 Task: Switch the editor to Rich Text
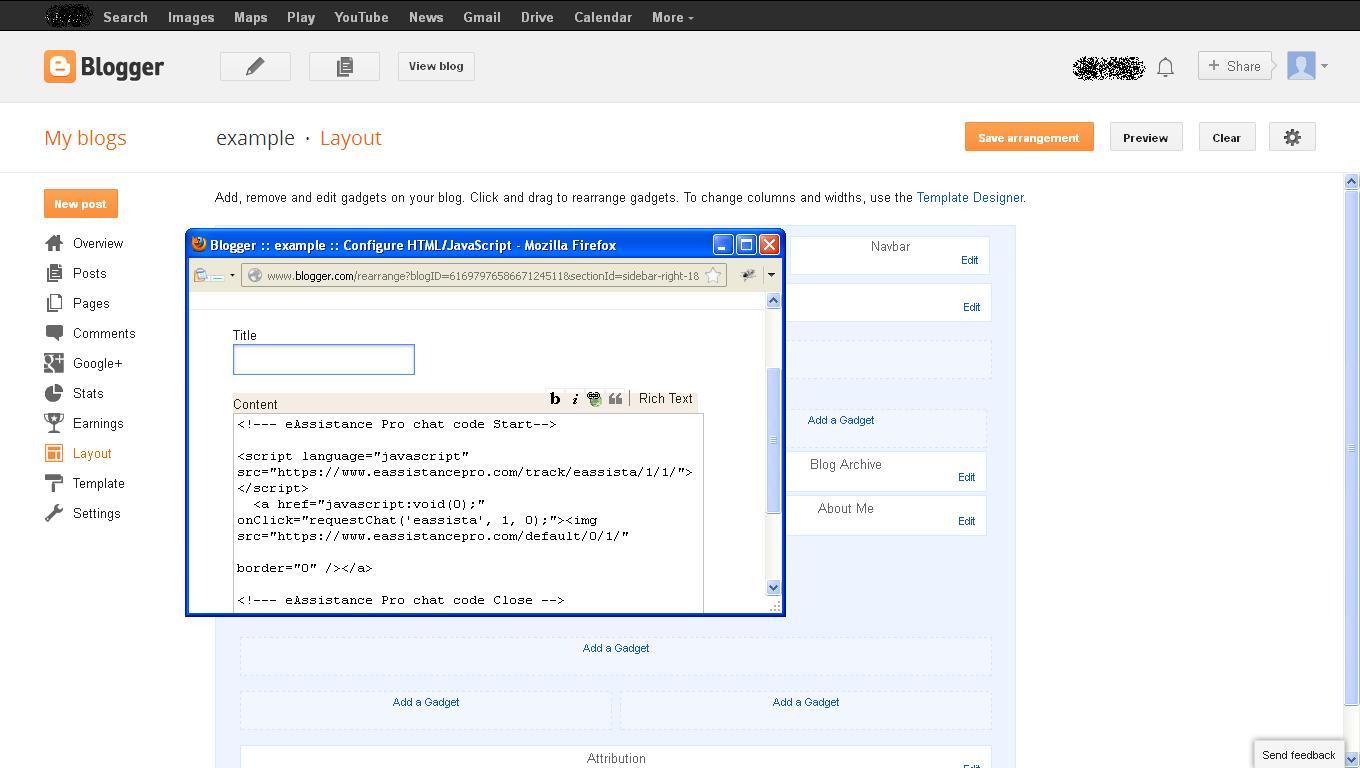pos(665,398)
